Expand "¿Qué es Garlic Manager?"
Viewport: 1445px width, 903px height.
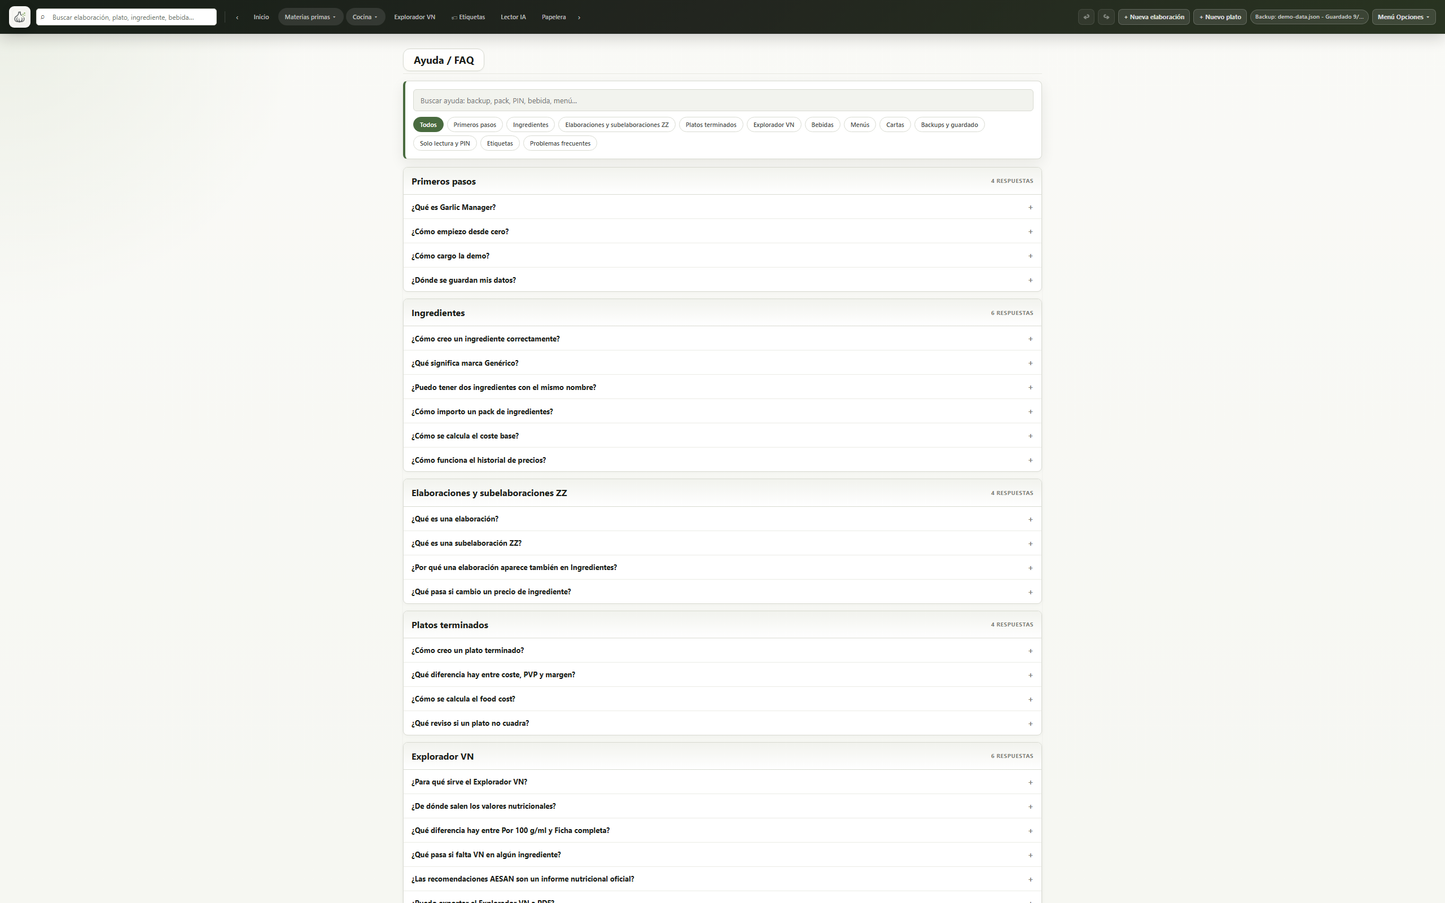click(x=722, y=207)
